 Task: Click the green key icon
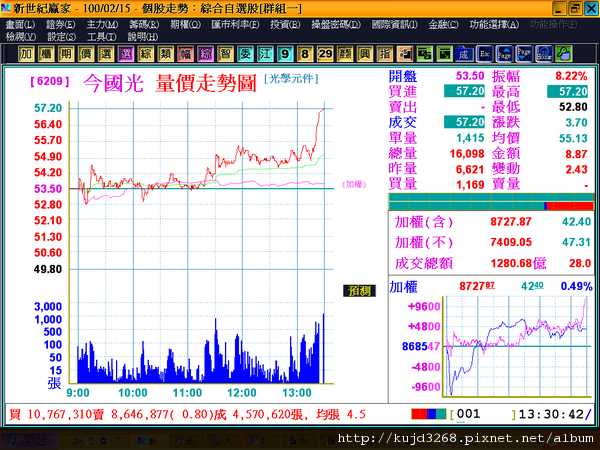click(x=564, y=54)
